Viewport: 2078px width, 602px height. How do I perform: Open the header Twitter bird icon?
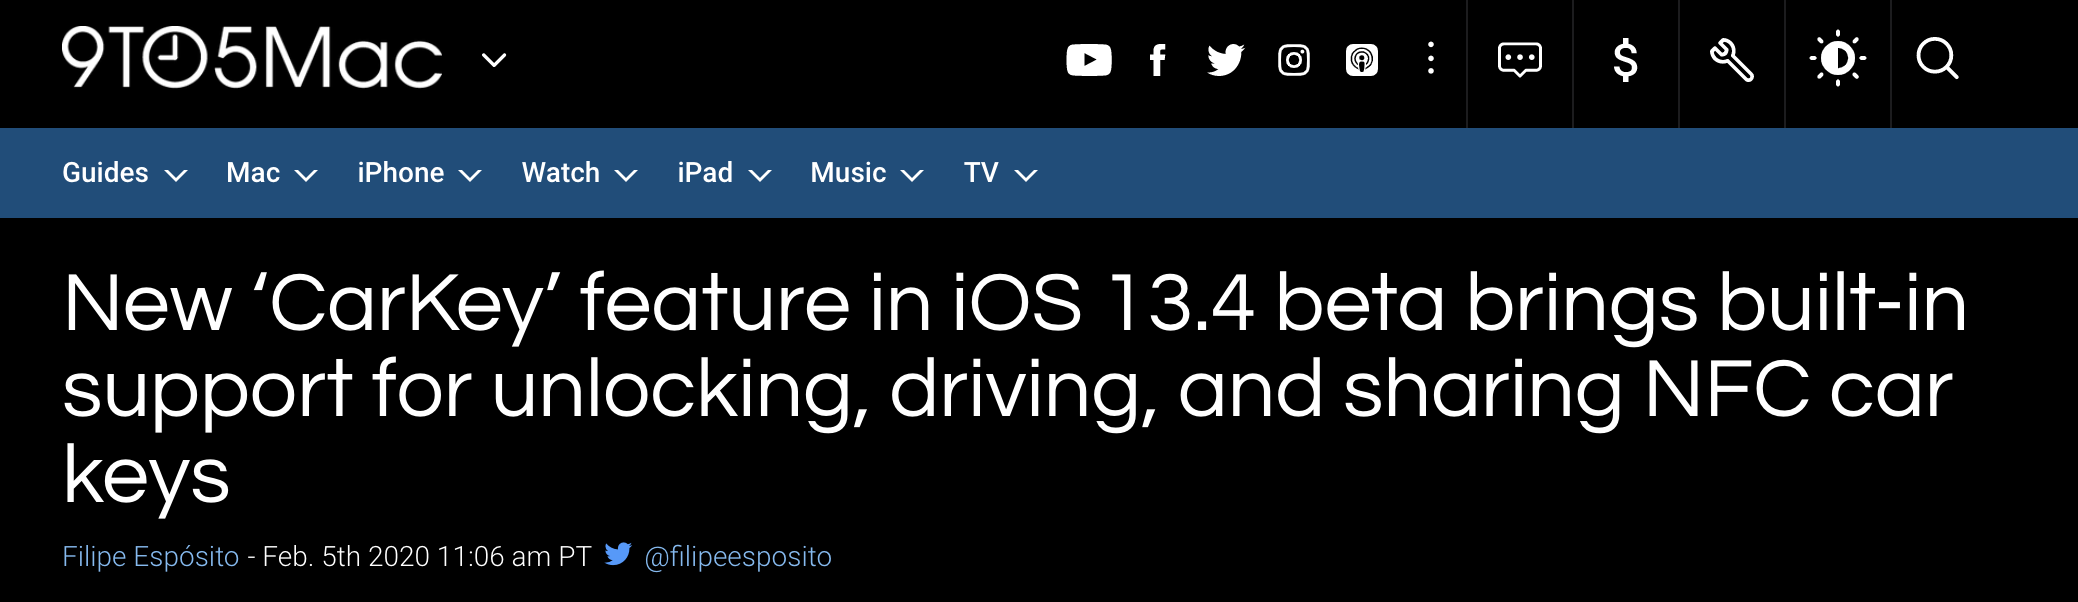[1225, 60]
